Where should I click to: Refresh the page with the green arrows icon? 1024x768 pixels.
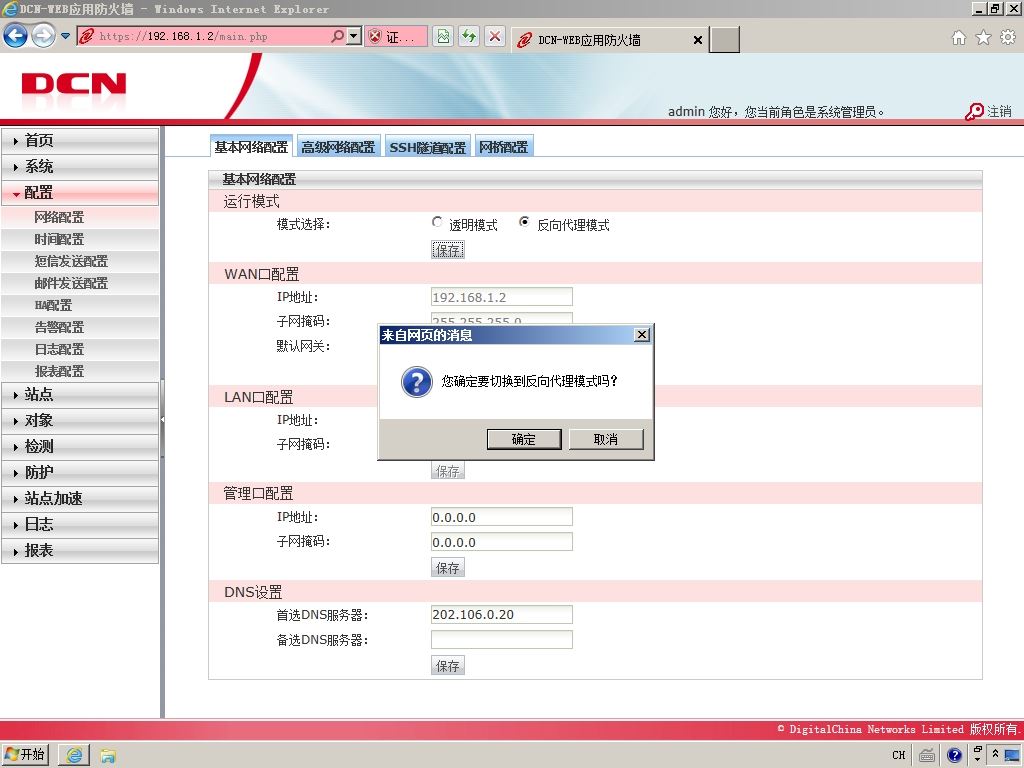tap(469, 36)
